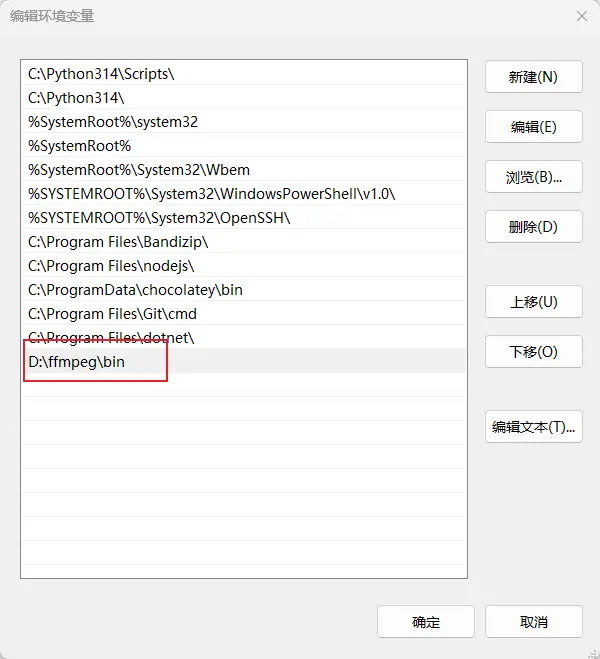The width and height of the screenshot is (600, 659).
Task: Select the chocolatey\bin path entry
Action: 135,290
